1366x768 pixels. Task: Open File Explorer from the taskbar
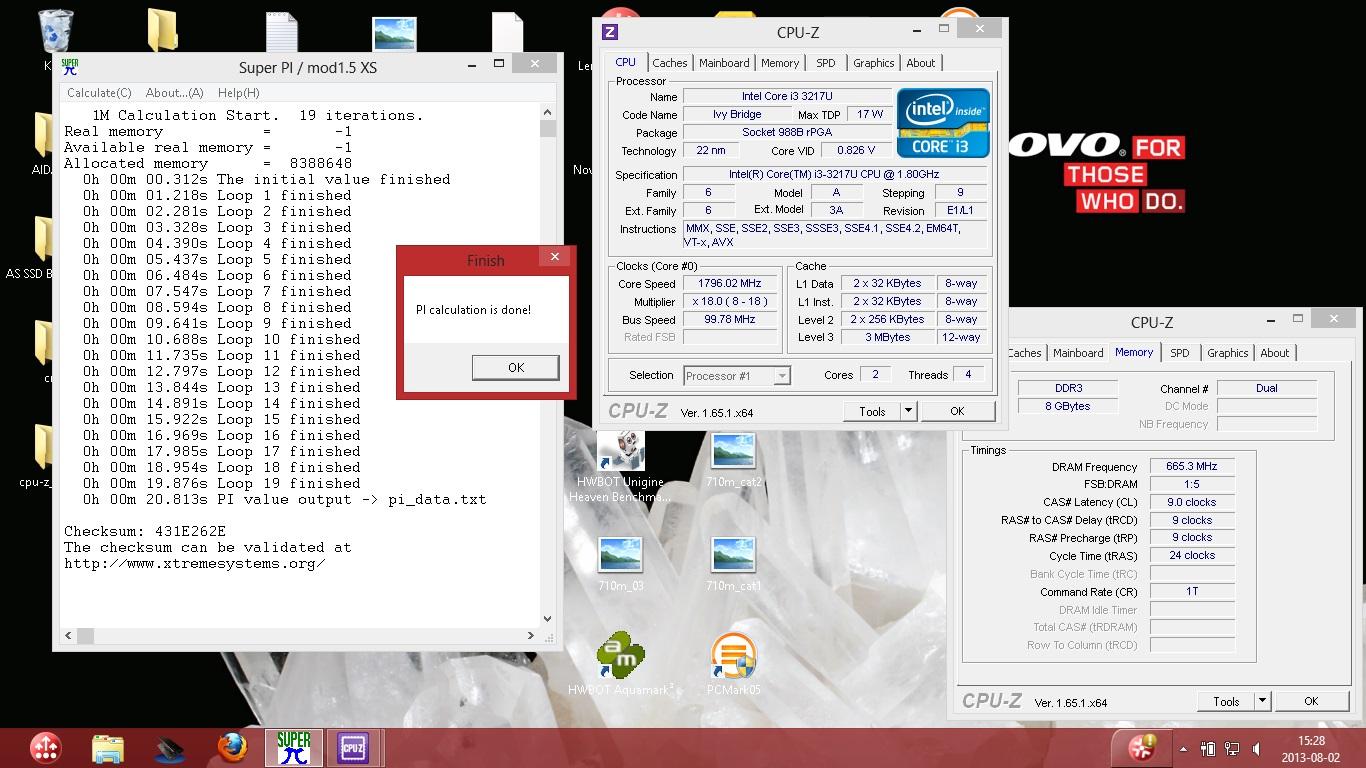(x=108, y=748)
